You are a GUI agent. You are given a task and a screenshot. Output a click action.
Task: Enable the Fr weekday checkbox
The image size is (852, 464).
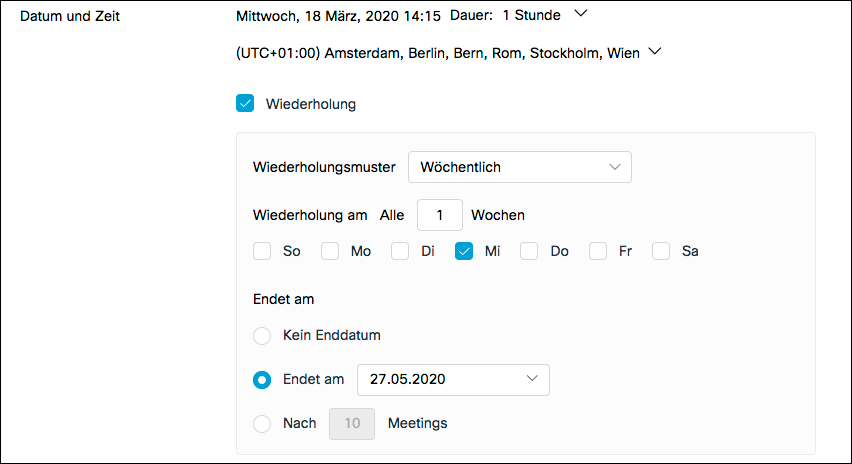pos(598,251)
